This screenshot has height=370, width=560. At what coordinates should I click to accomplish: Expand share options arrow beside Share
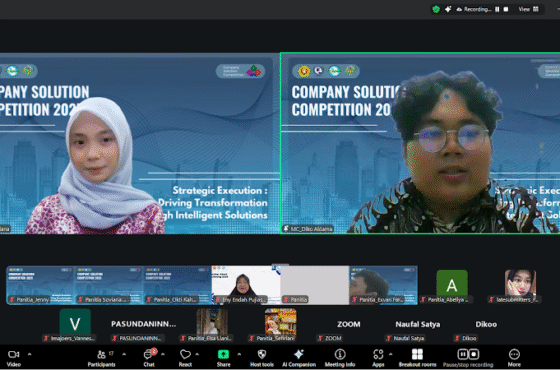(x=239, y=354)
